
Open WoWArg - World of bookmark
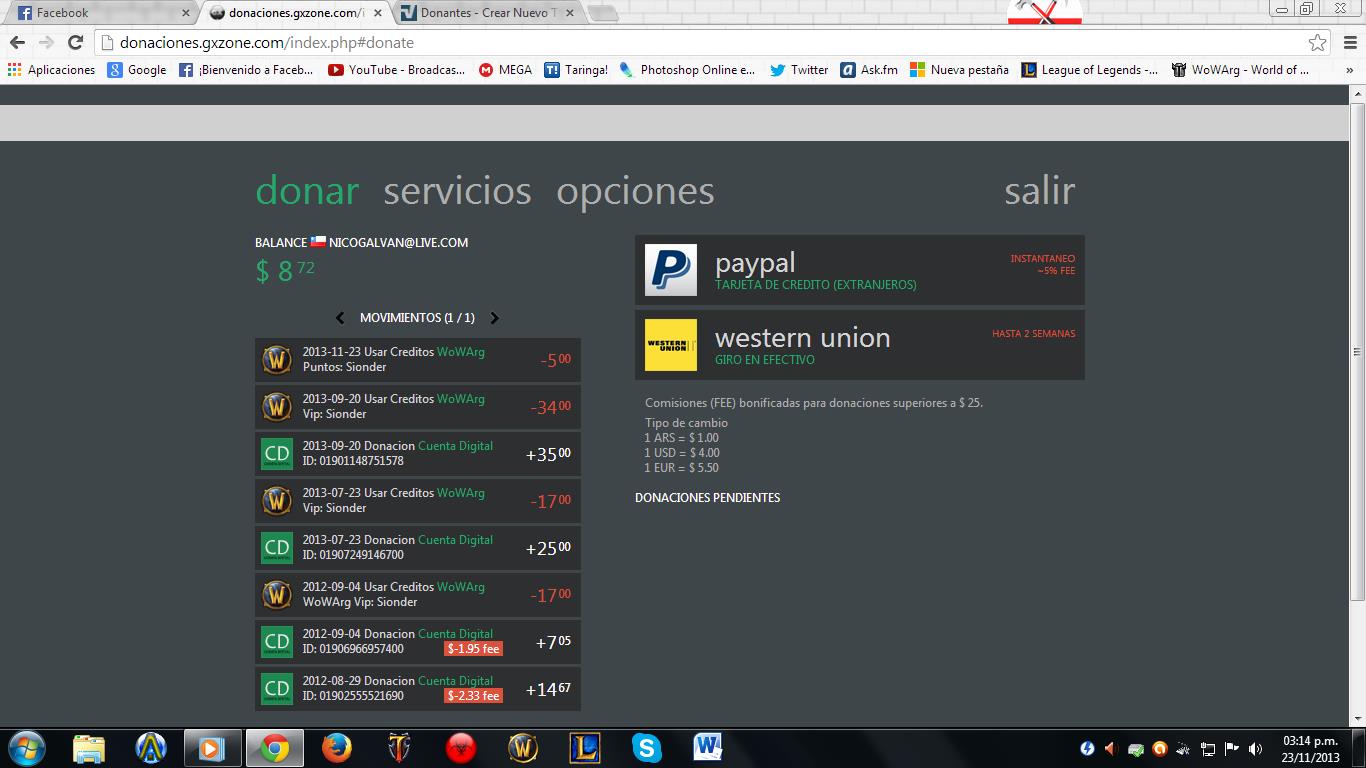(x=1240, y=70)
